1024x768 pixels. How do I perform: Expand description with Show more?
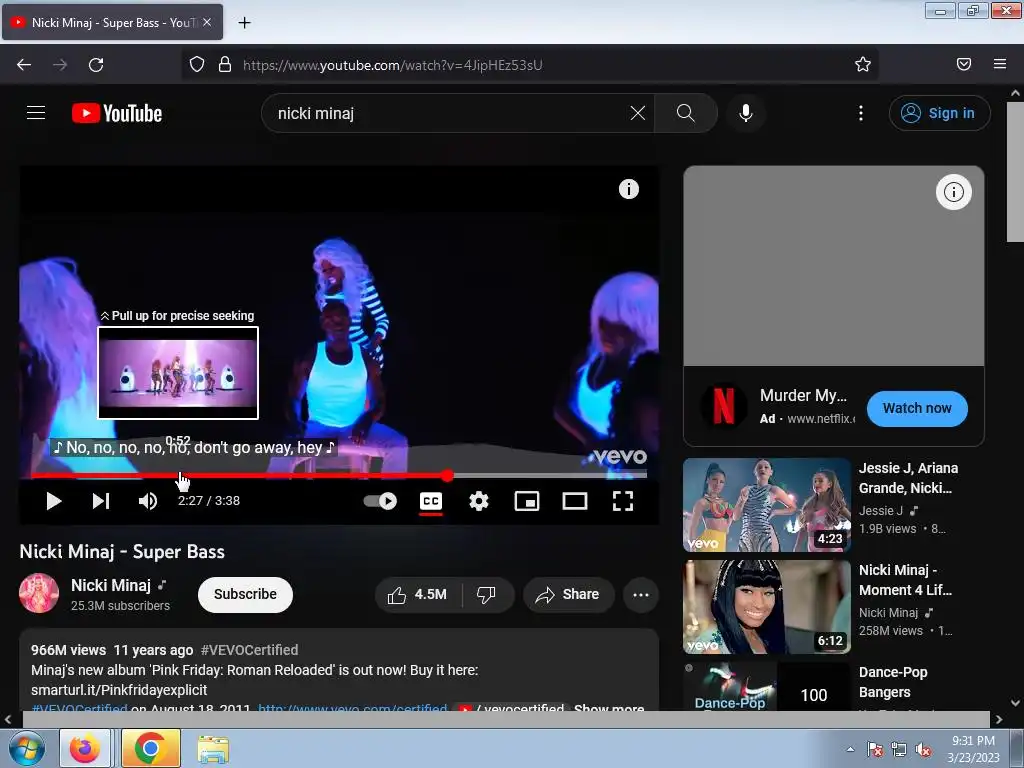[x=609, y=707]
